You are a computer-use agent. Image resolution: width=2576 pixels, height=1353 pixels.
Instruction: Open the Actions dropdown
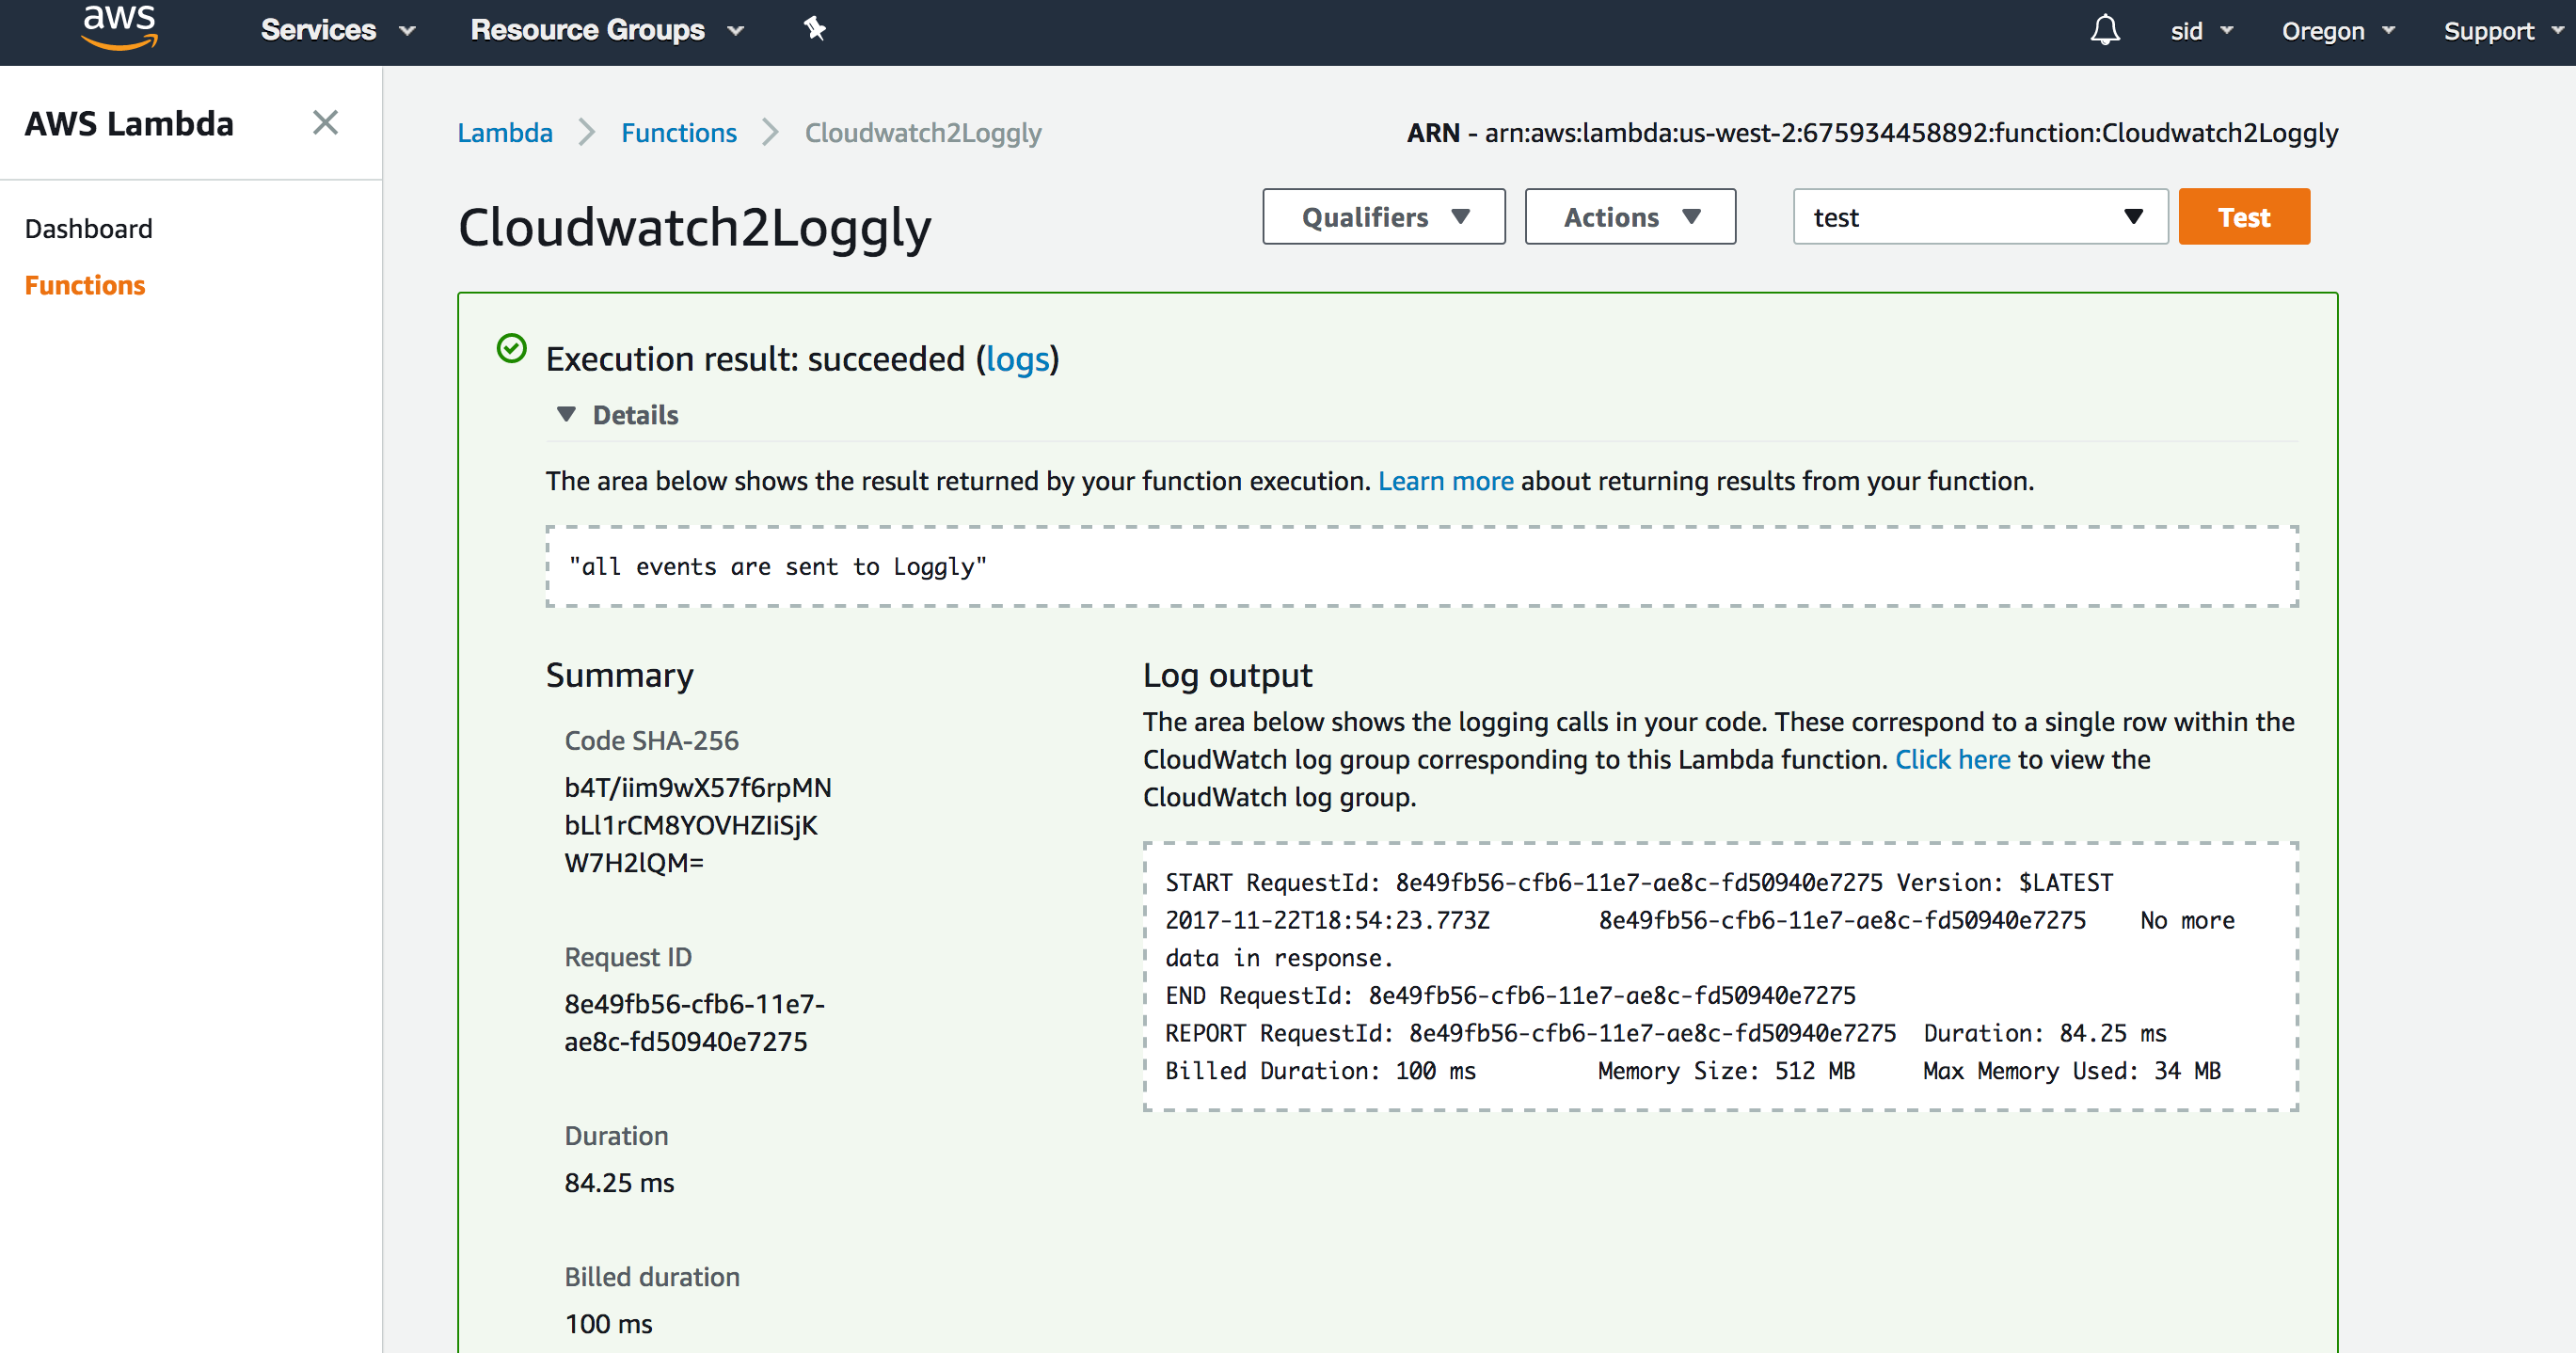coord(1630,217)
